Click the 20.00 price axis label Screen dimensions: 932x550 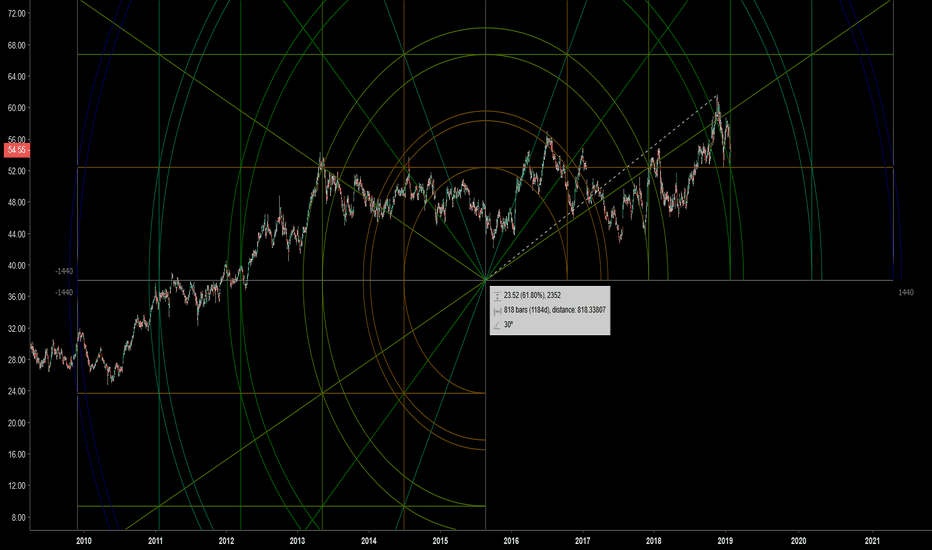16,423
